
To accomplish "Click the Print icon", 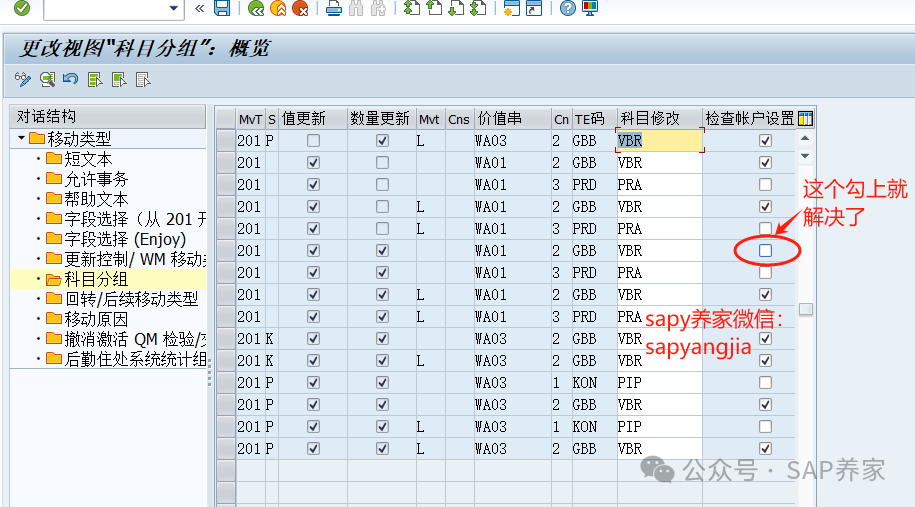I will pos(334,8).
